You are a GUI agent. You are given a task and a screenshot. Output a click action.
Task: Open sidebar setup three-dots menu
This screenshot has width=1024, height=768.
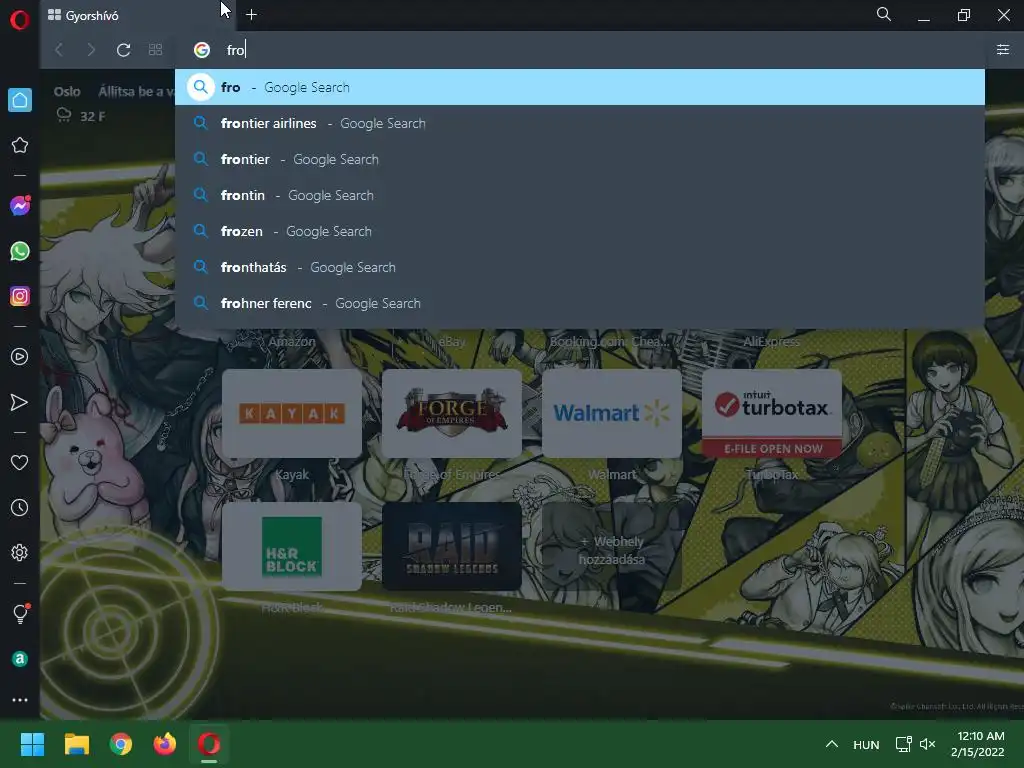20,699
